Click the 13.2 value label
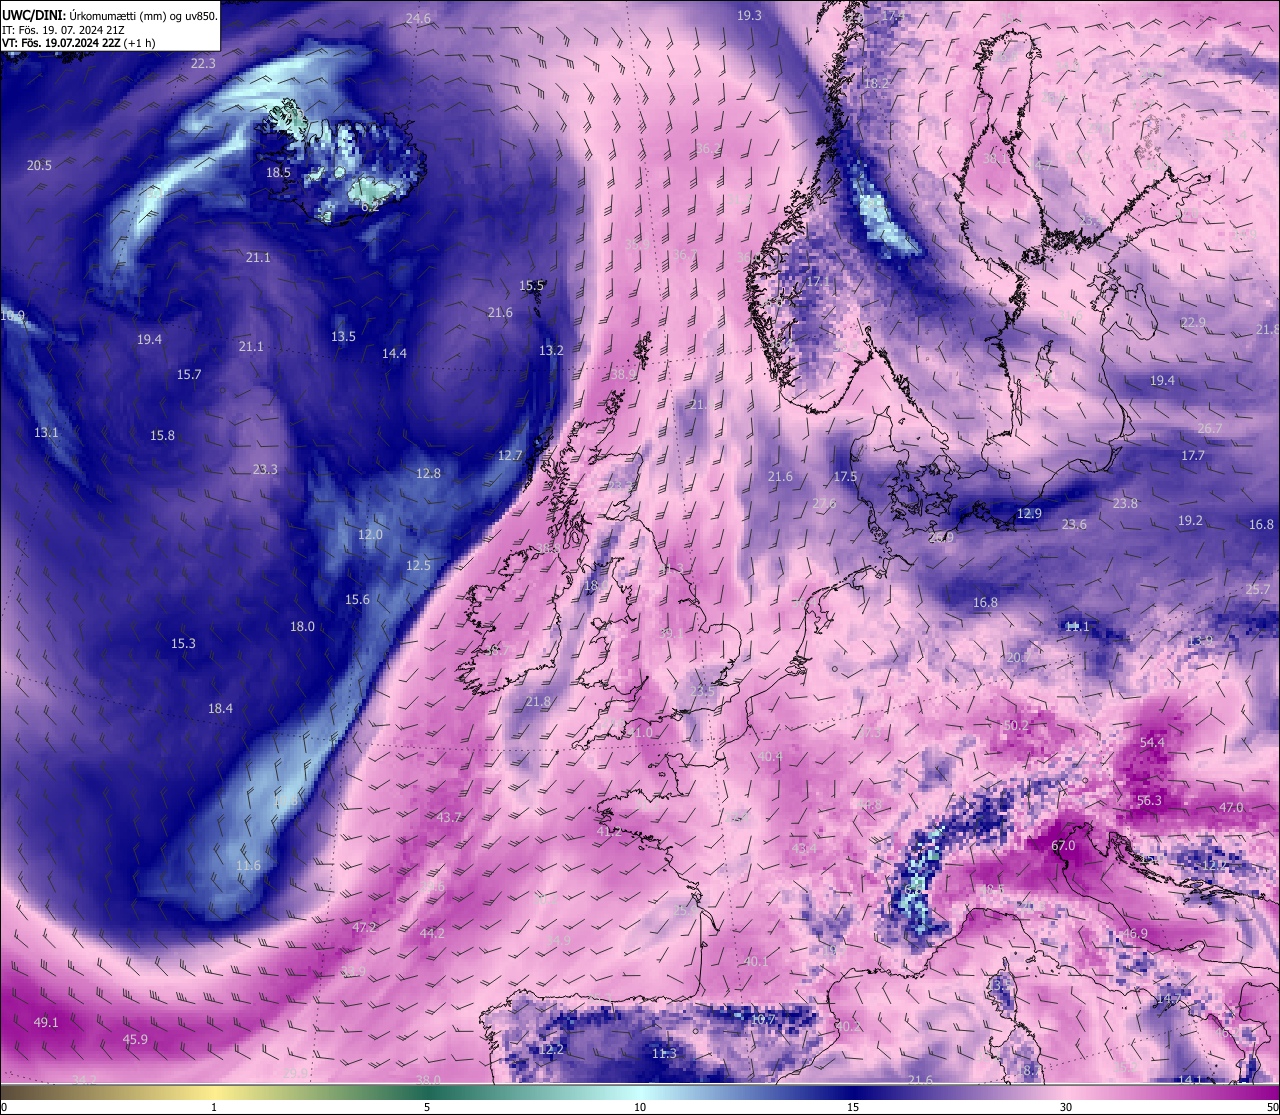Screen dimensions: 1280x1115 (551, 351)
